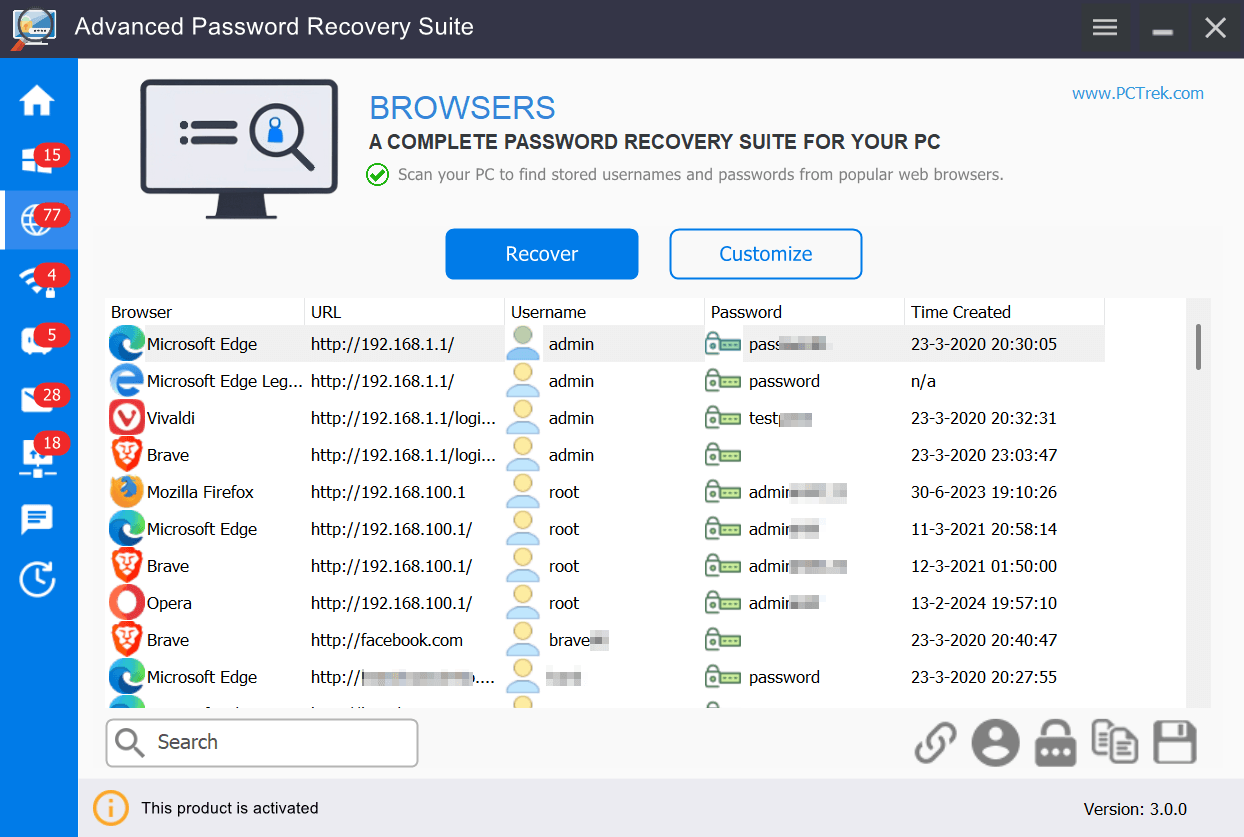Screen dimensions: 1244x837
Task: Open Wi-Fi passwords section in sidebar
Action: tap(38, 281)
